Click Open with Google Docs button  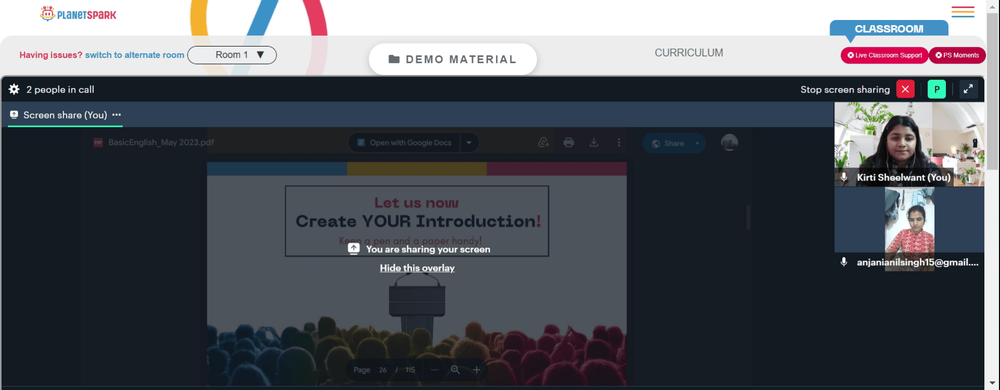point(405,143)
